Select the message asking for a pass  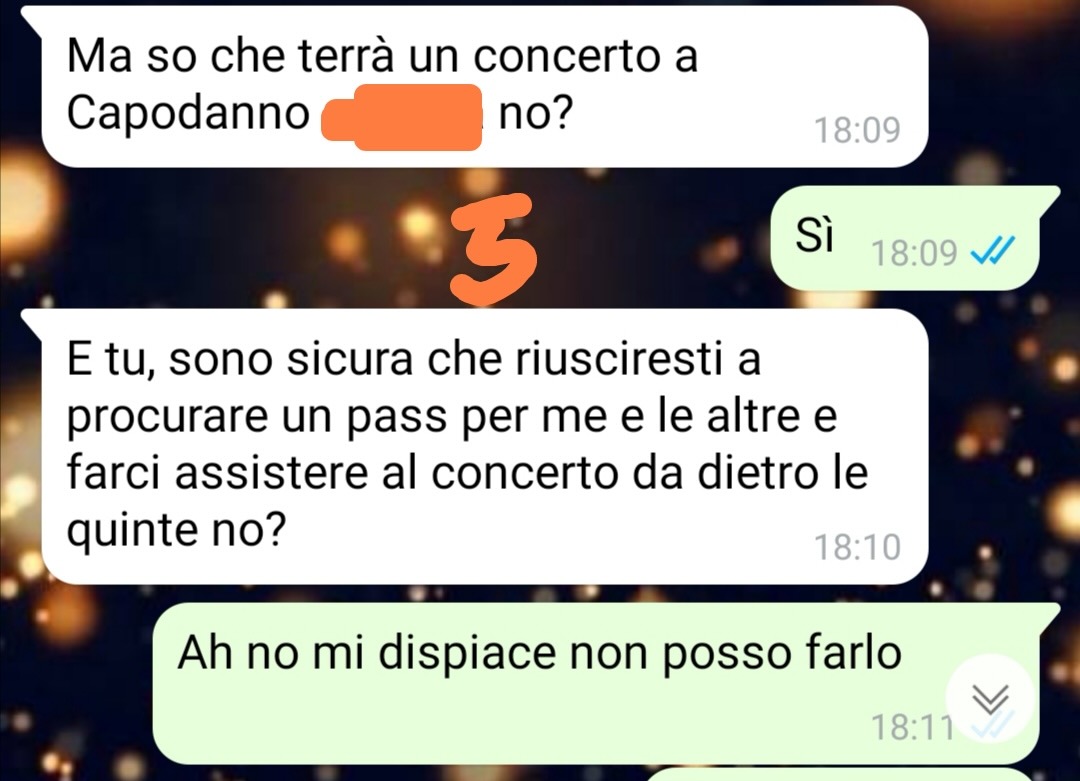coord(475,446)
